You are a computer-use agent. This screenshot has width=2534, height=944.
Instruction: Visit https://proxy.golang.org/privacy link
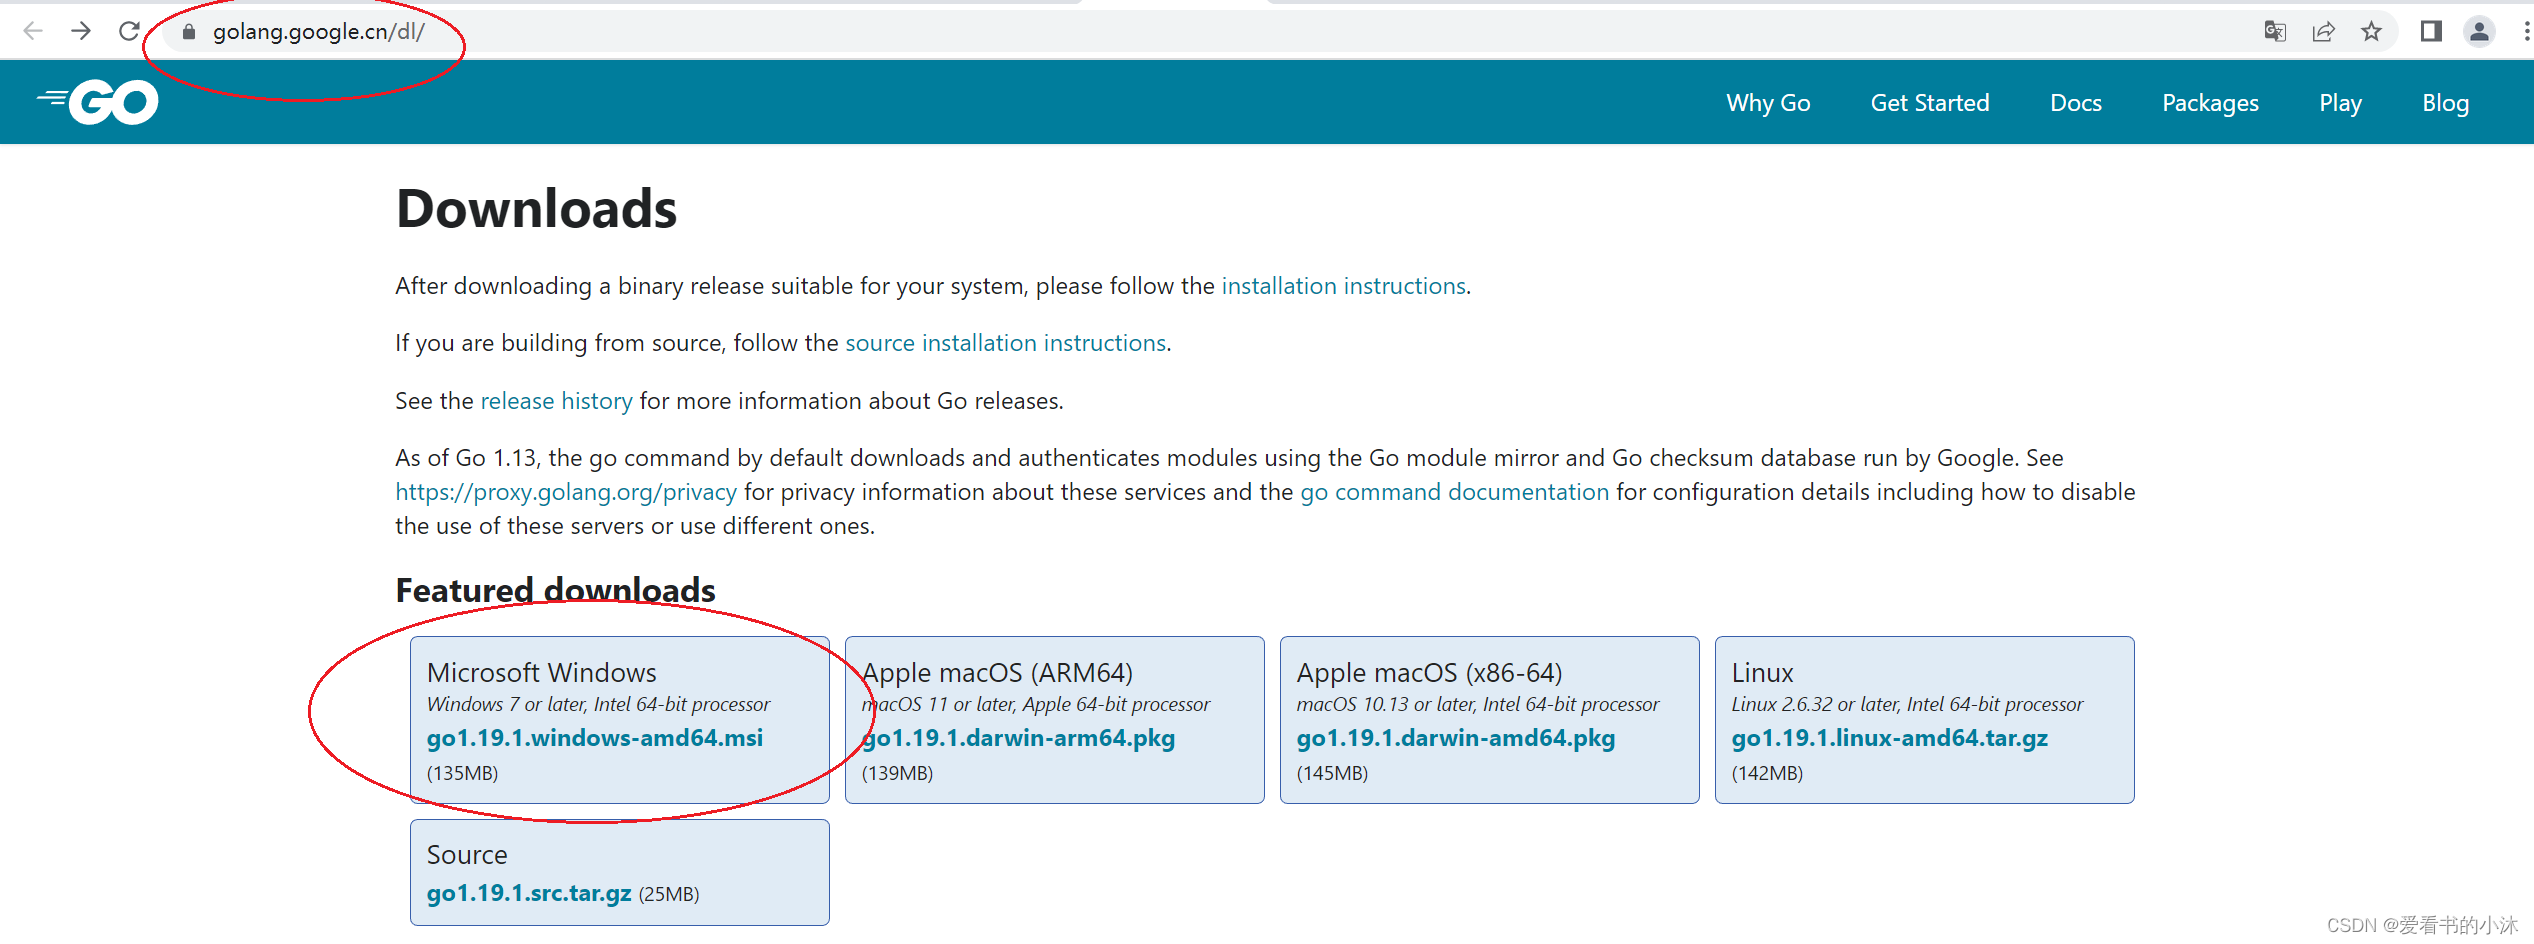(x=566, y=492)
